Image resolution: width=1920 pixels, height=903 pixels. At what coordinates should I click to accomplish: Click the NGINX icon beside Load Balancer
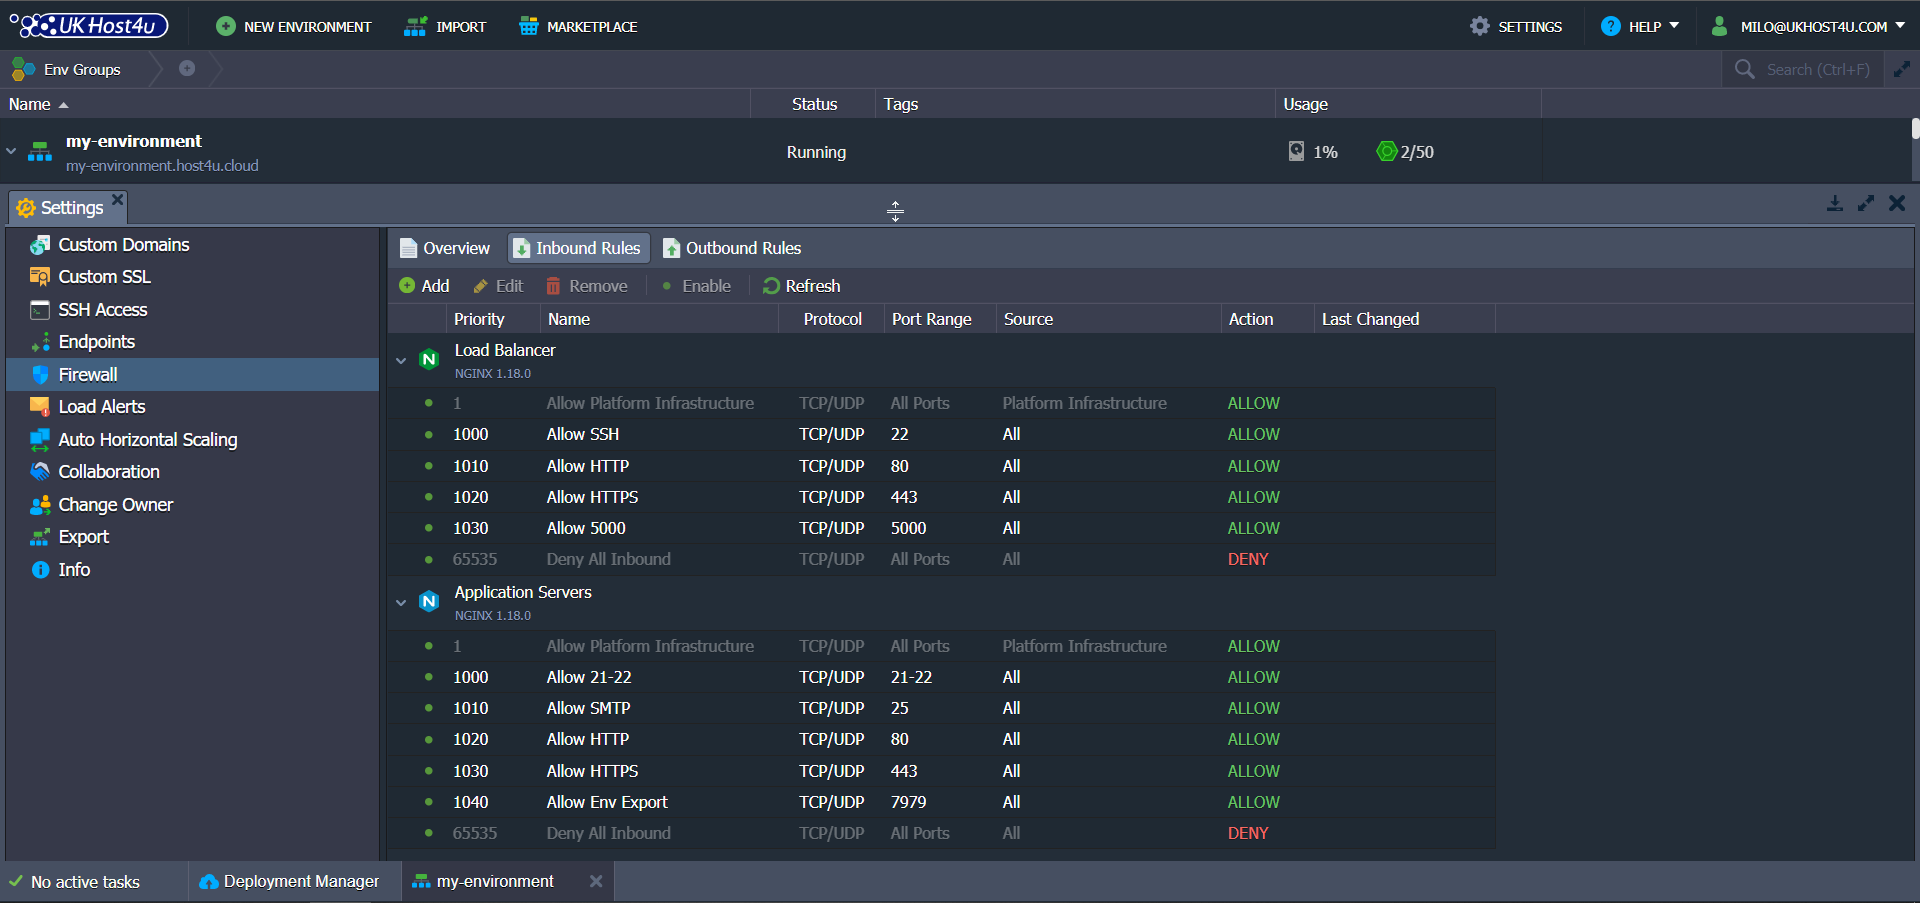coord(429,359)
